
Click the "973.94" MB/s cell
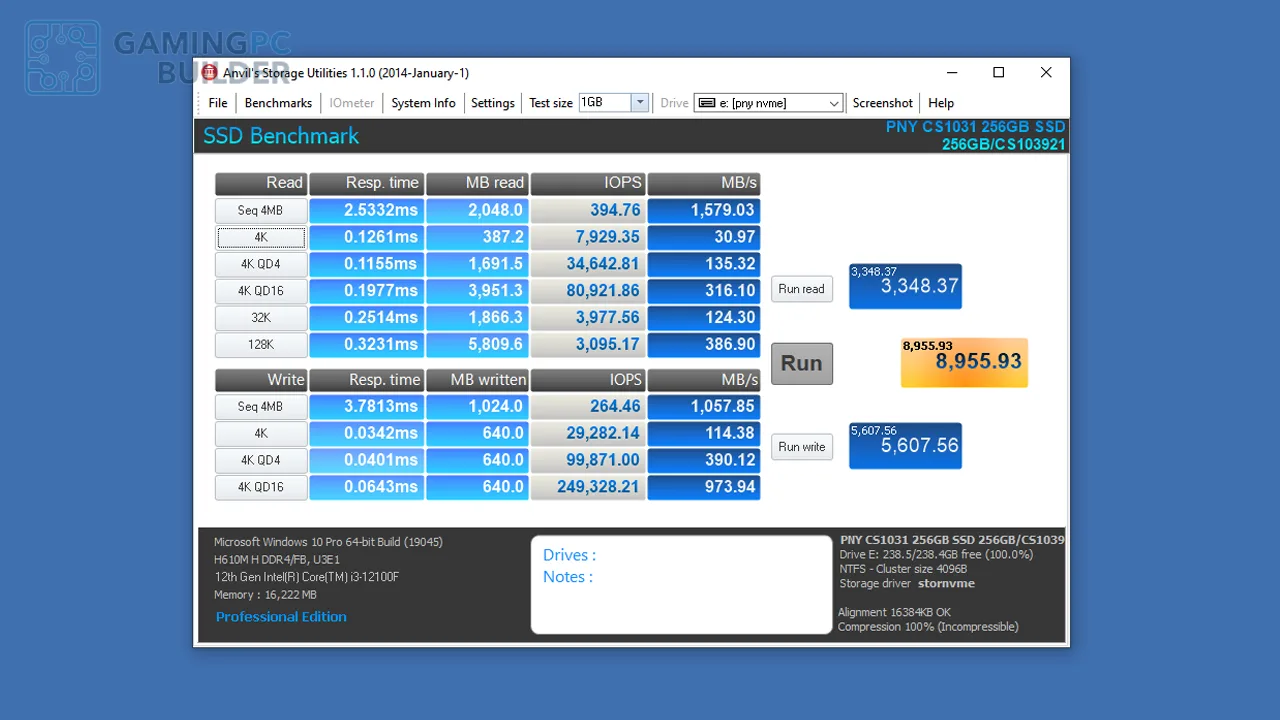704,488
